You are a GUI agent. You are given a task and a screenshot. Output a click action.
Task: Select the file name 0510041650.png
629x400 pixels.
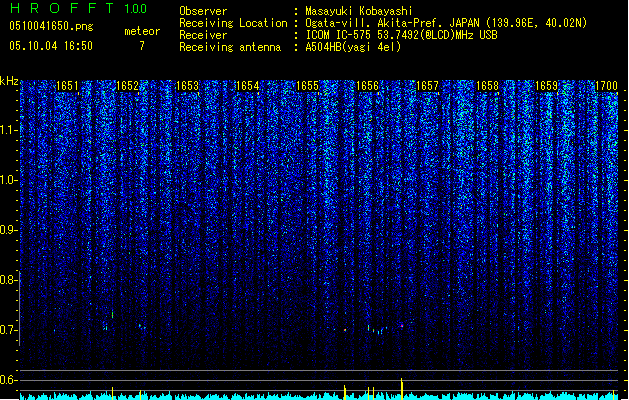51,26
